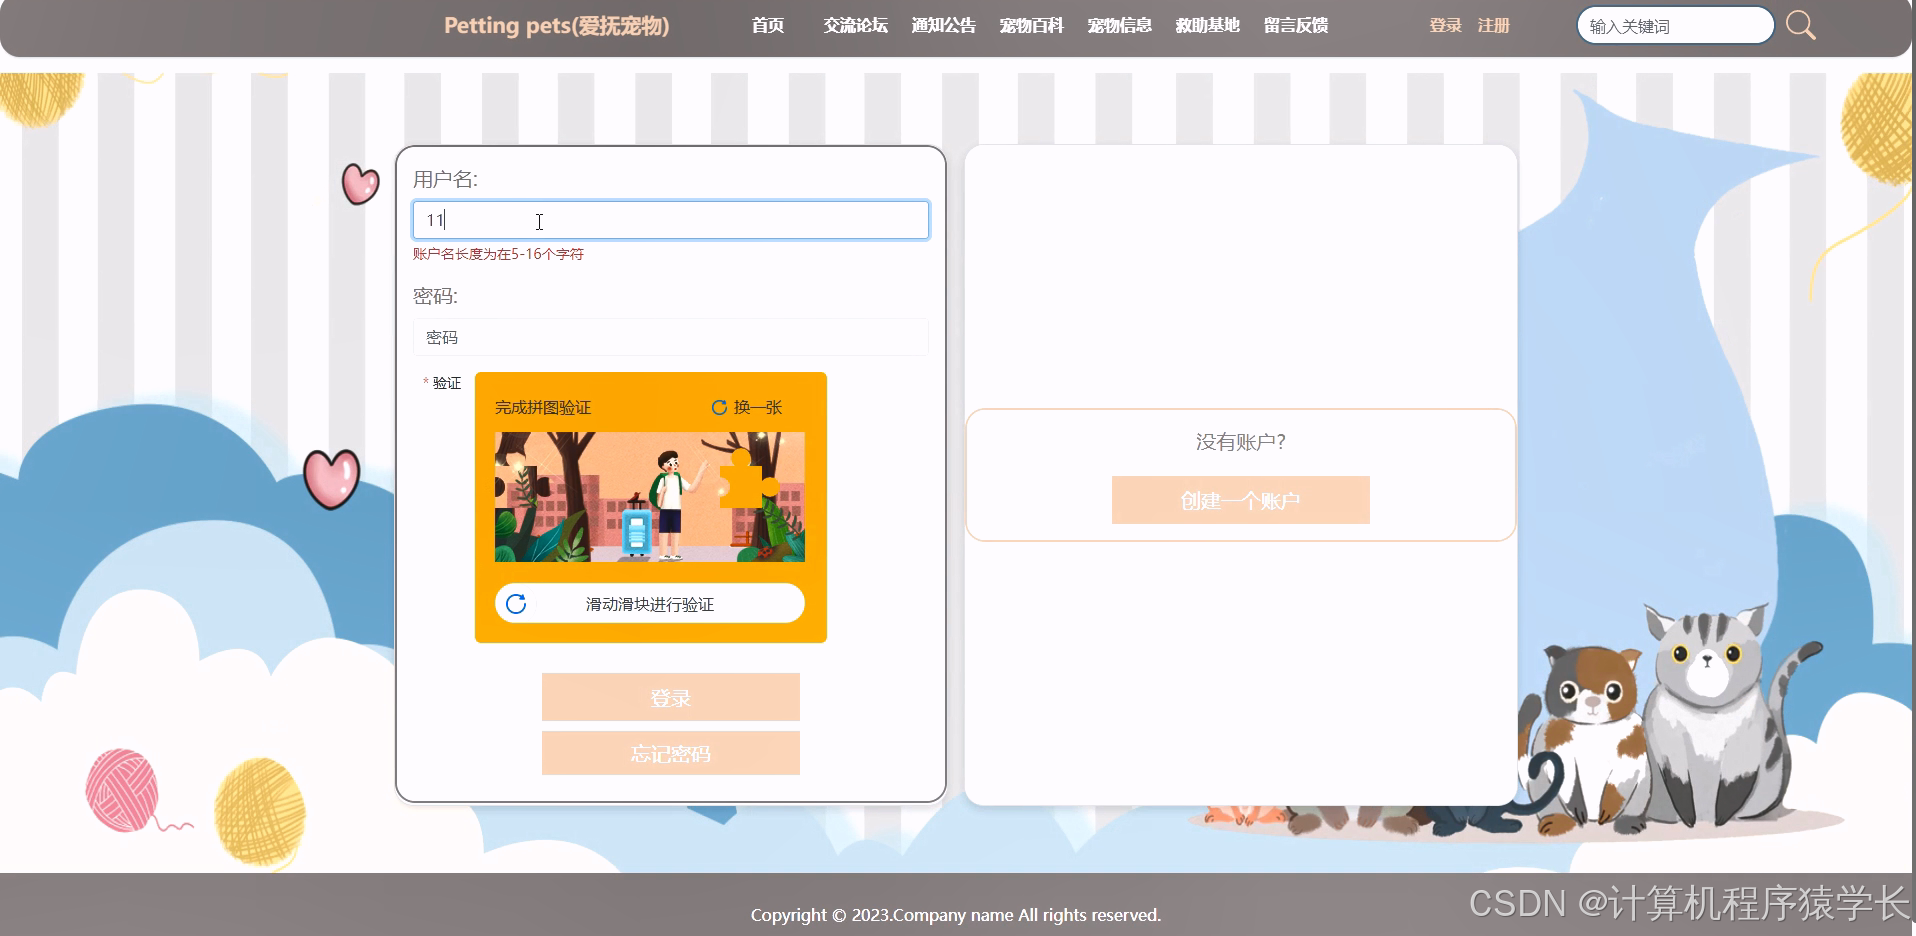Click 创建一个账户 button
Screen dimensions: 1916x936
(1241, 500)
